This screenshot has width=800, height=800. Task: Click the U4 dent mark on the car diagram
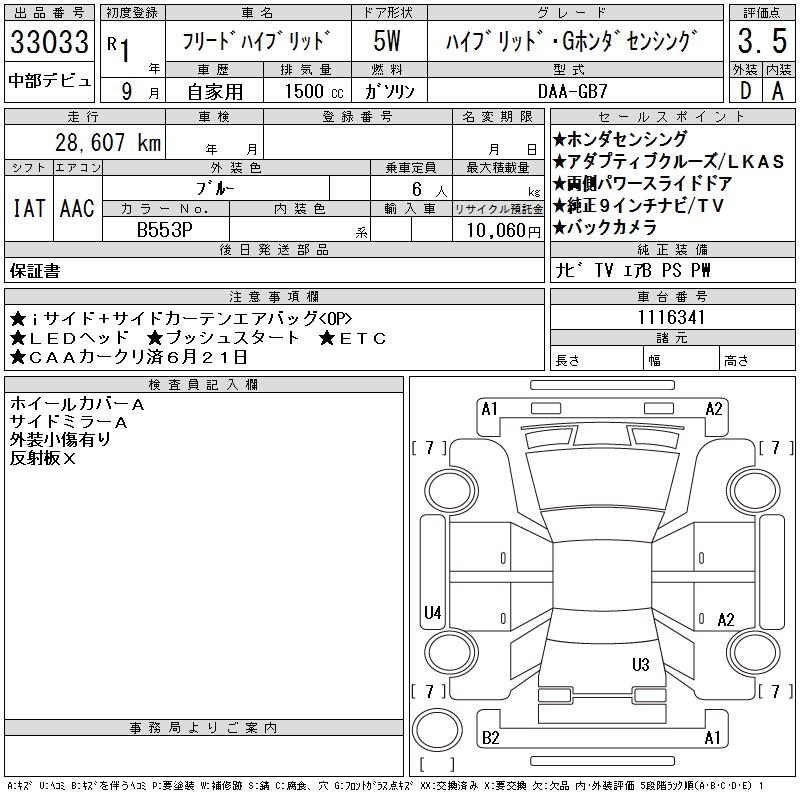[x=433, y=612]
